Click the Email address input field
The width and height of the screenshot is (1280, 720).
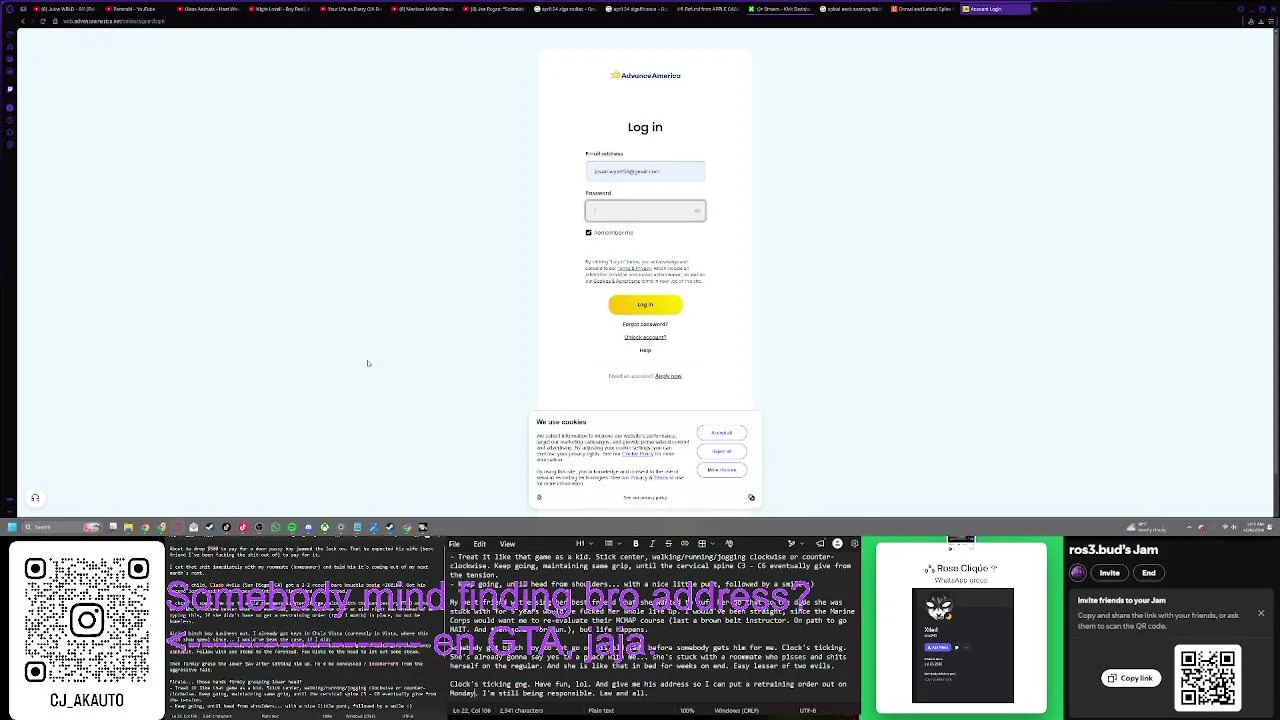pos(645,171)
